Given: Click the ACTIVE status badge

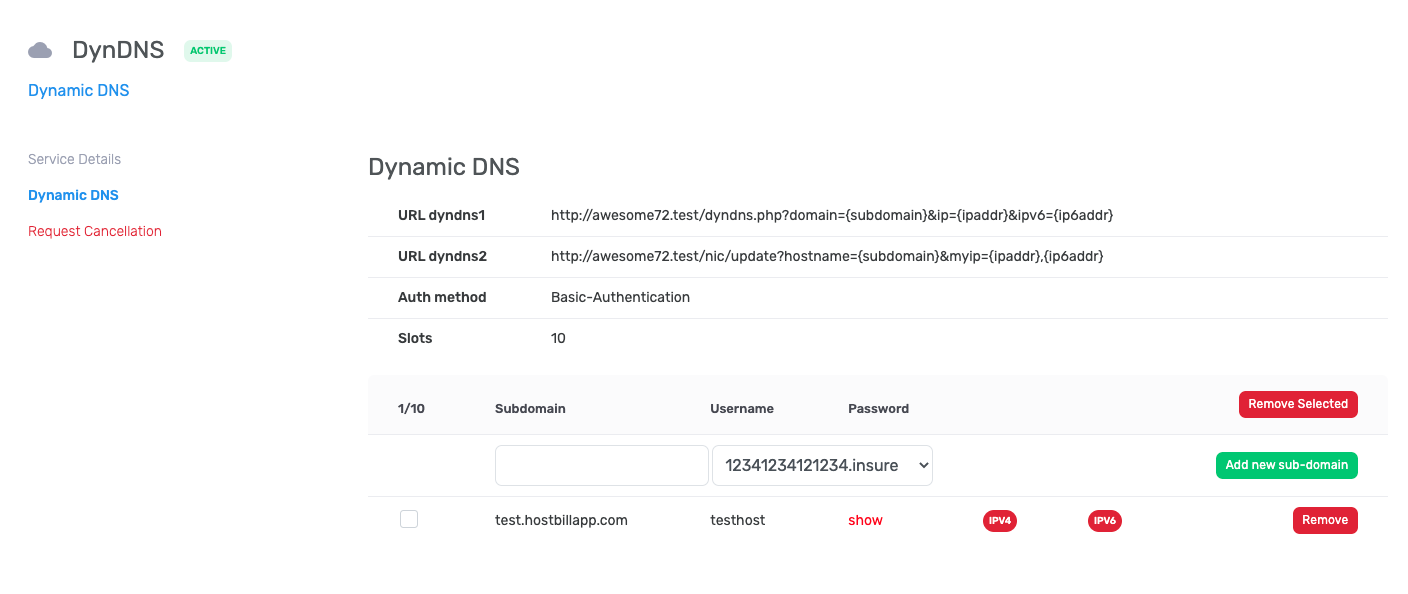Looking at the screenshot, I should pyautogui.click(x=208, y=50).
